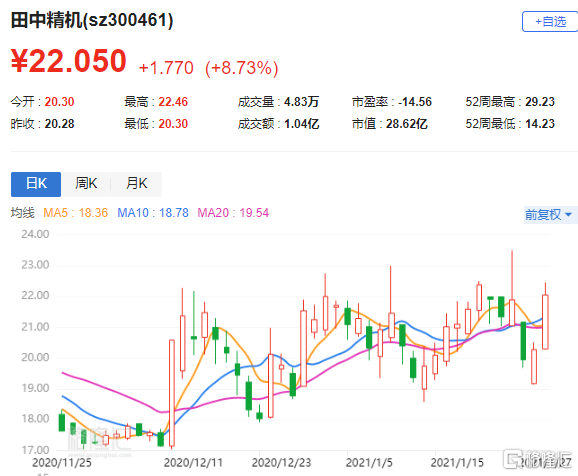Click the 2020/11/25 date axis label
Viewport: 578px width, 476px height.
pyautogui.click(x=62, y=462)
